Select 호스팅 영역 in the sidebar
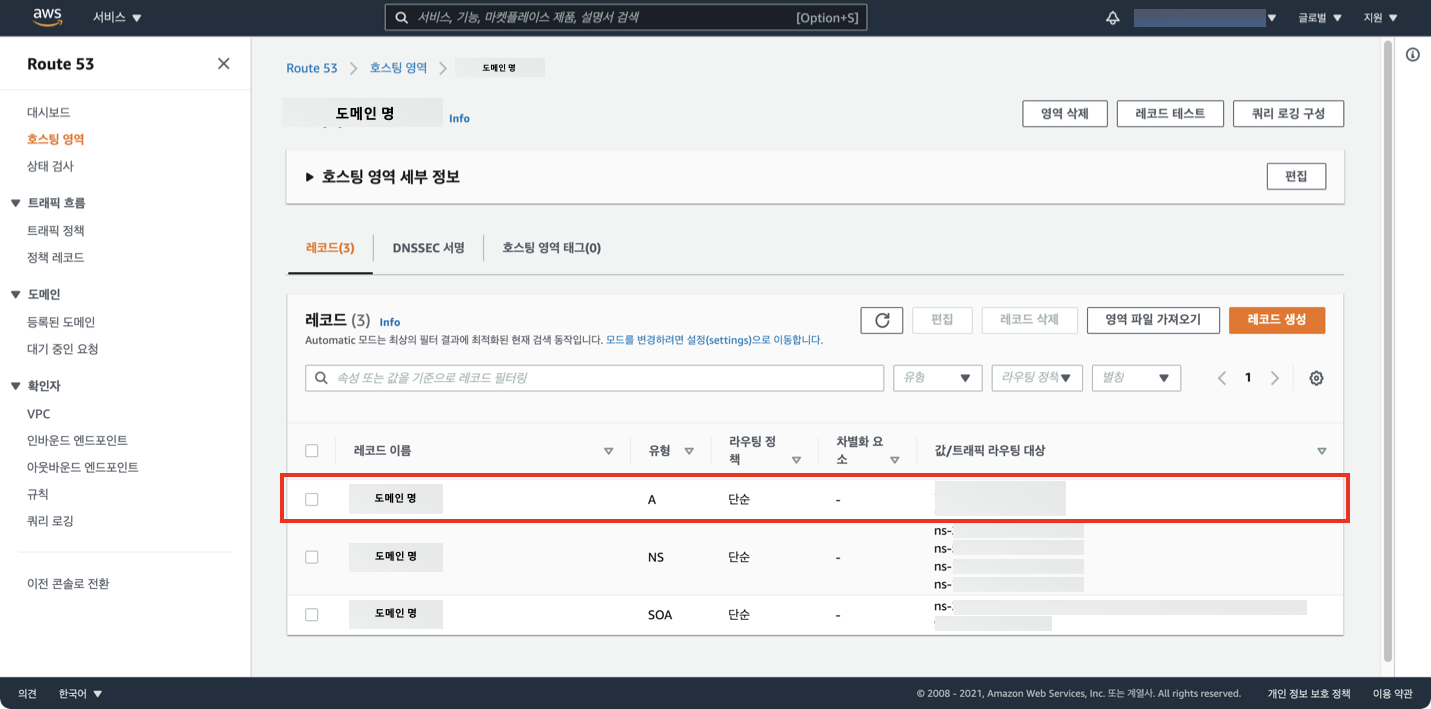The height and width of the screenshot is (709, 1431). pos(56,140)
